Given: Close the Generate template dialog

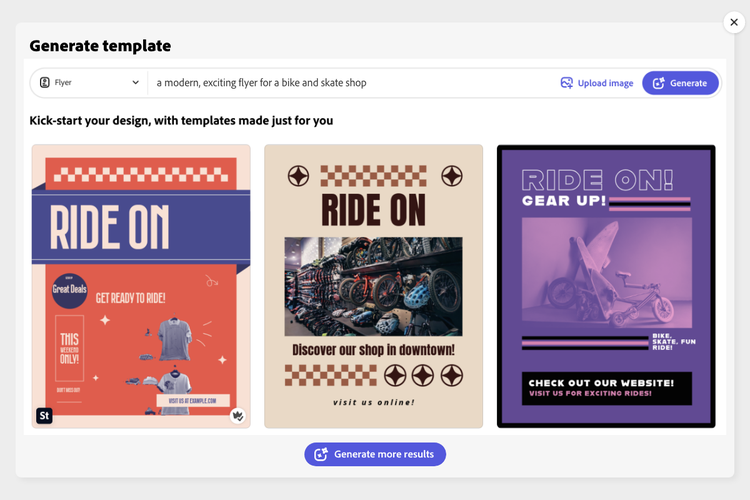Looking at the screenshot, I should point(734,22).
